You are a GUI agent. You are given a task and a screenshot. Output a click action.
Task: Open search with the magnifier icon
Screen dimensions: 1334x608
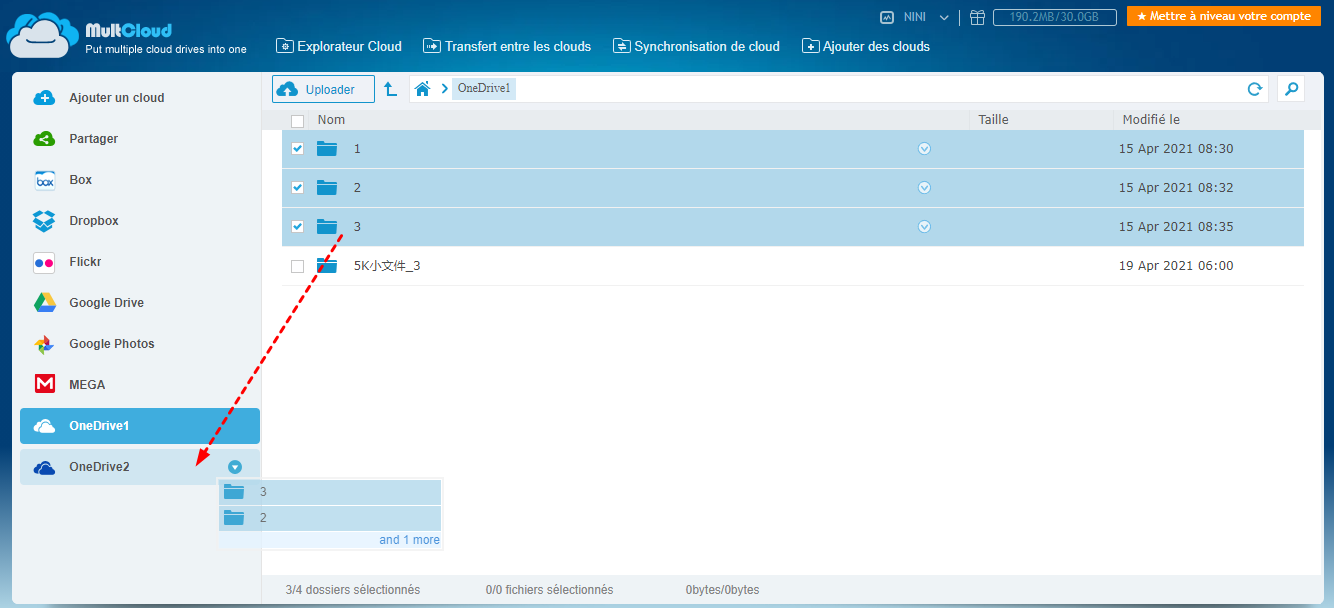pos(1292,89)
